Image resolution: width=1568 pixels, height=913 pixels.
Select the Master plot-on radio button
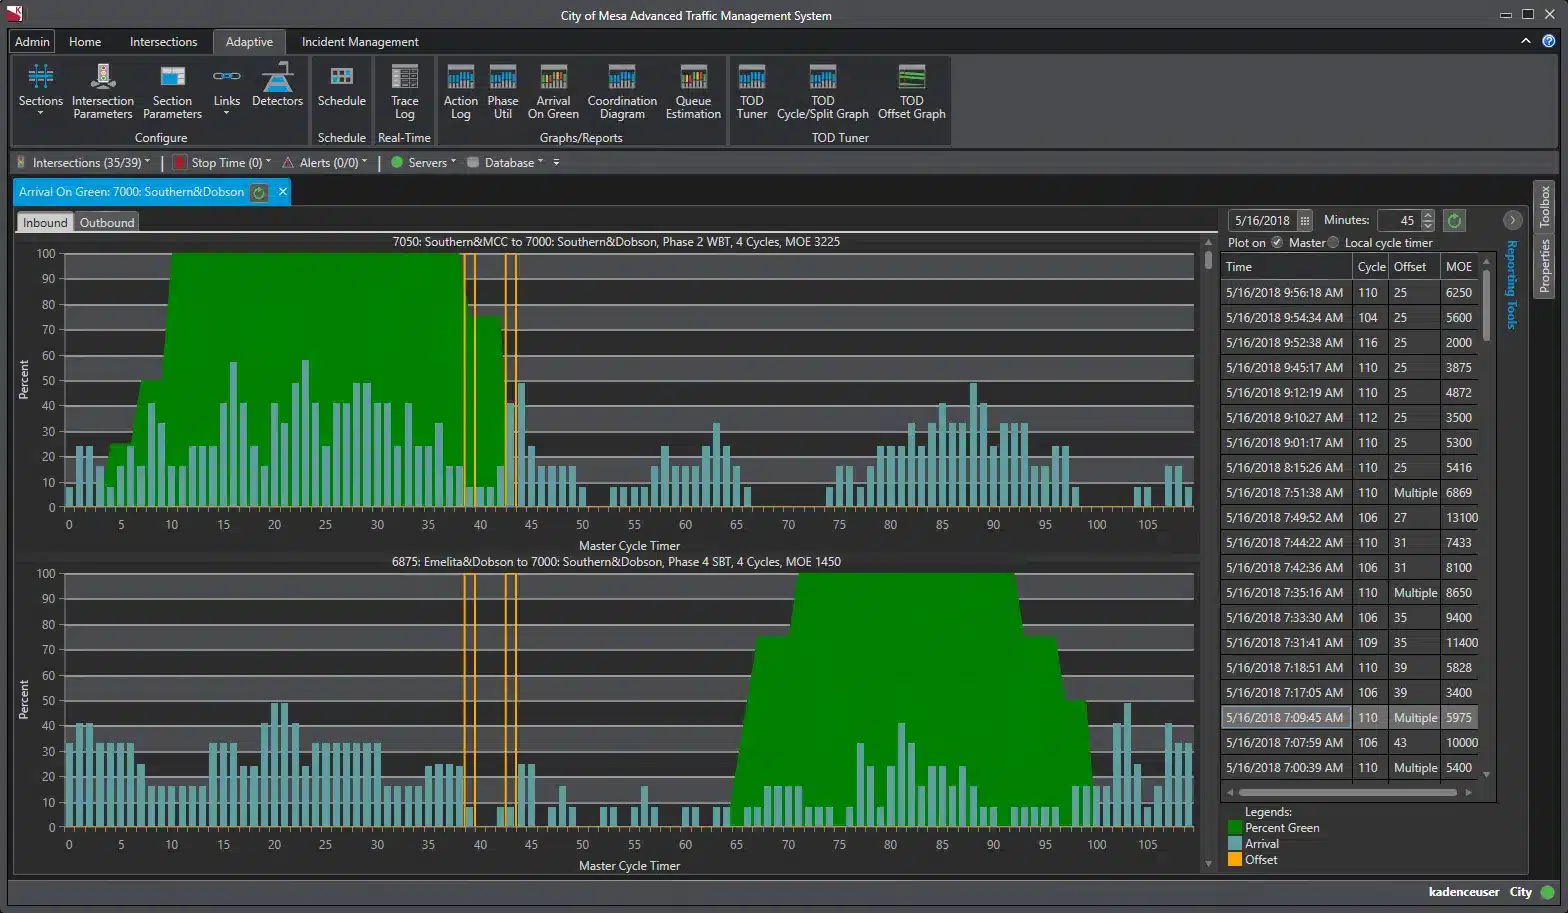(x=1277, y=243)
